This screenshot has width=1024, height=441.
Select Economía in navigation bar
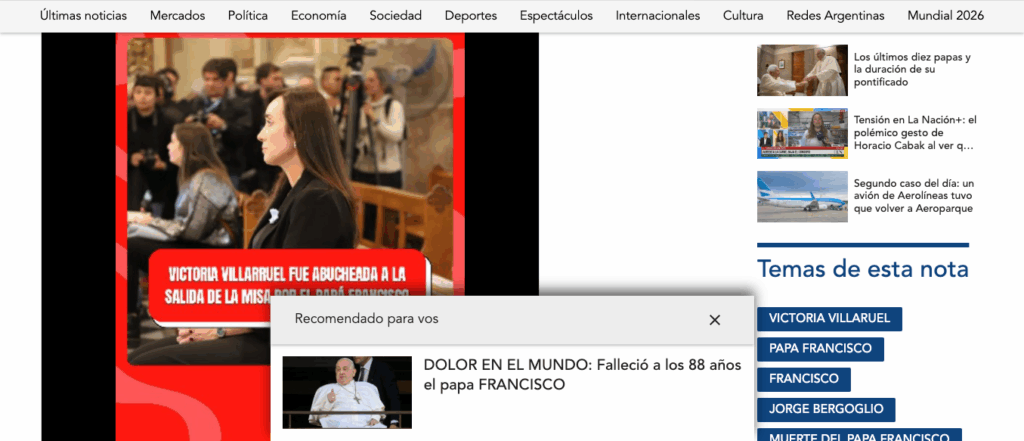point(319,16)
